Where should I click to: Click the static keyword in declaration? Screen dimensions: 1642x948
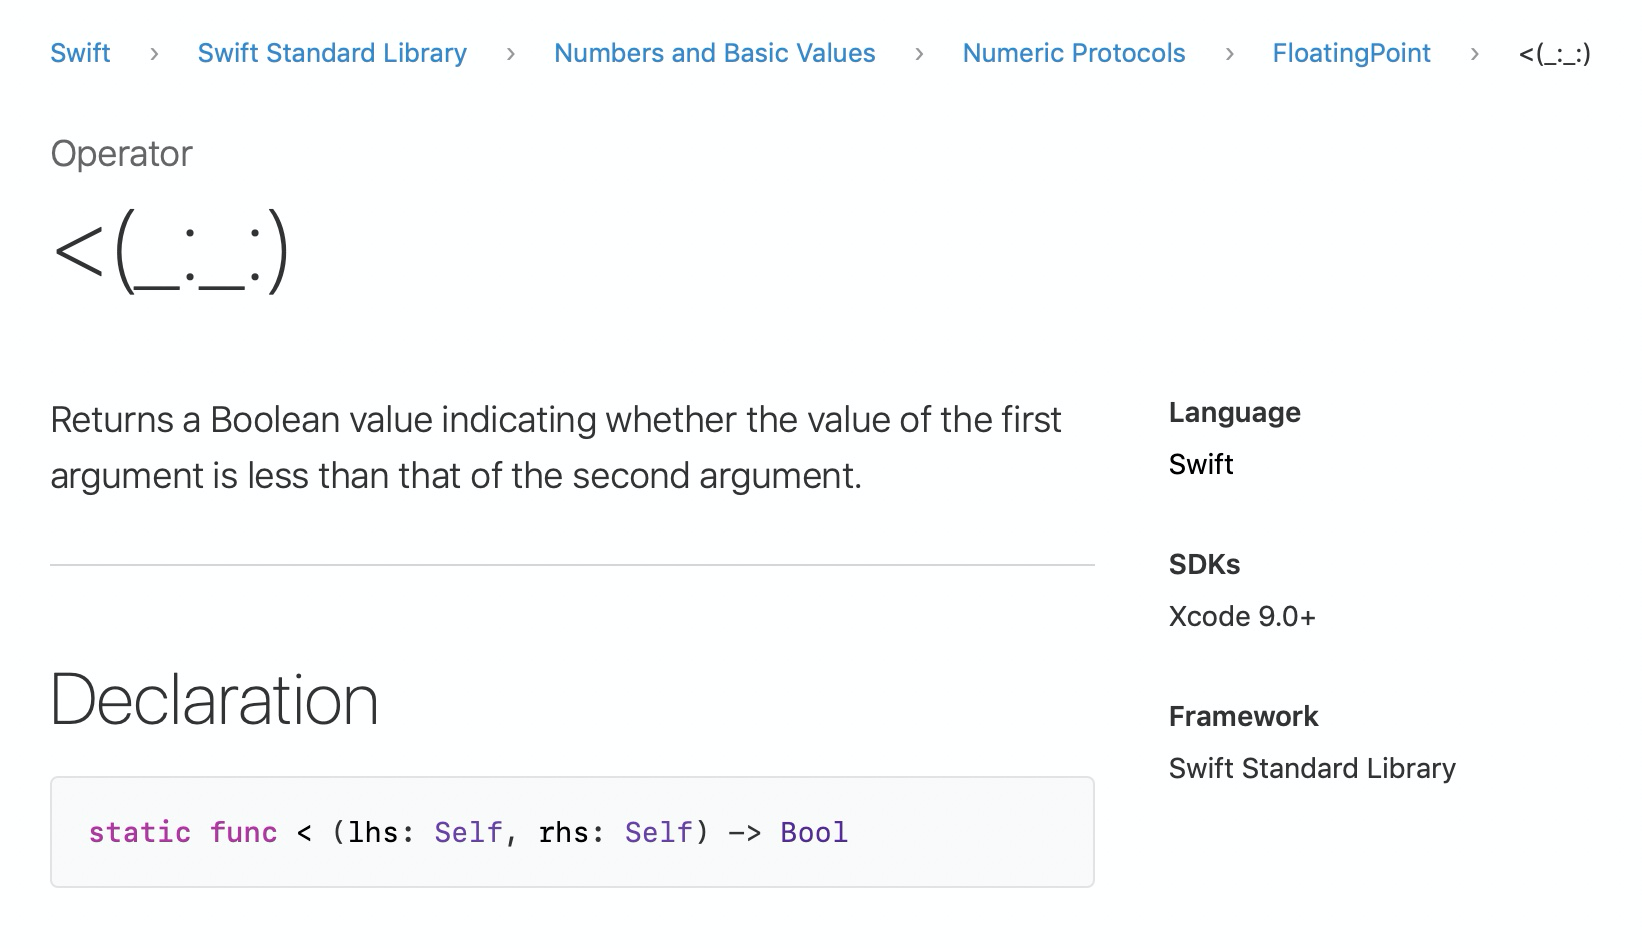tap(139, 832)
